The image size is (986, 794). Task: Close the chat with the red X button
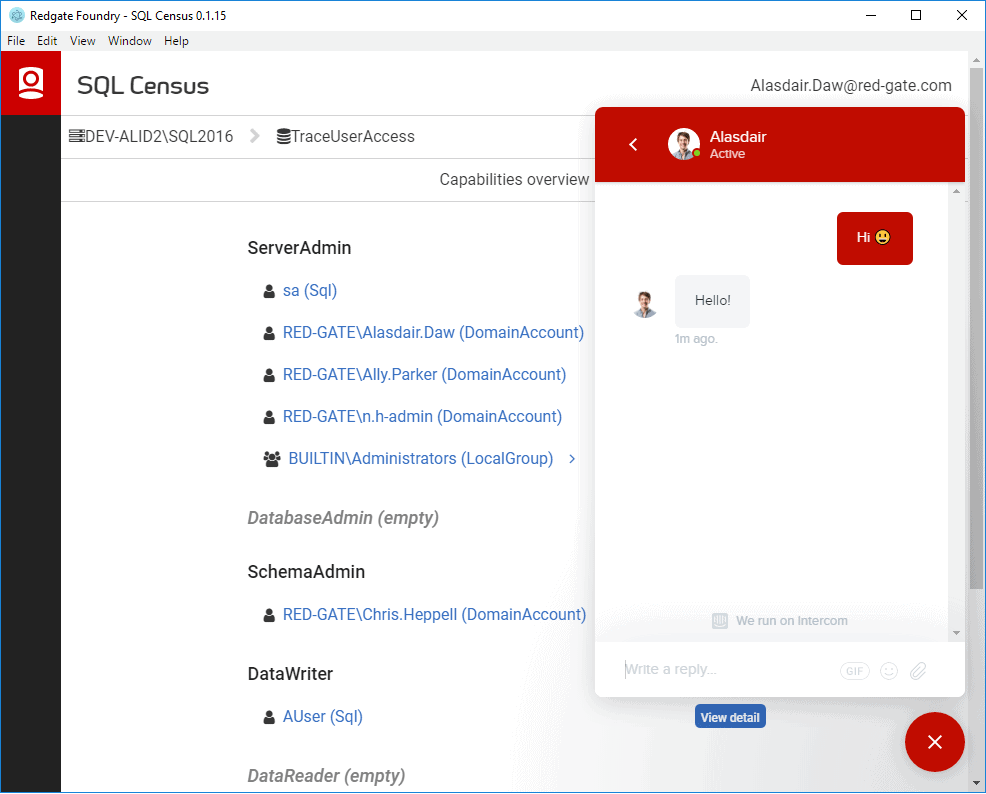coord(934,742)
